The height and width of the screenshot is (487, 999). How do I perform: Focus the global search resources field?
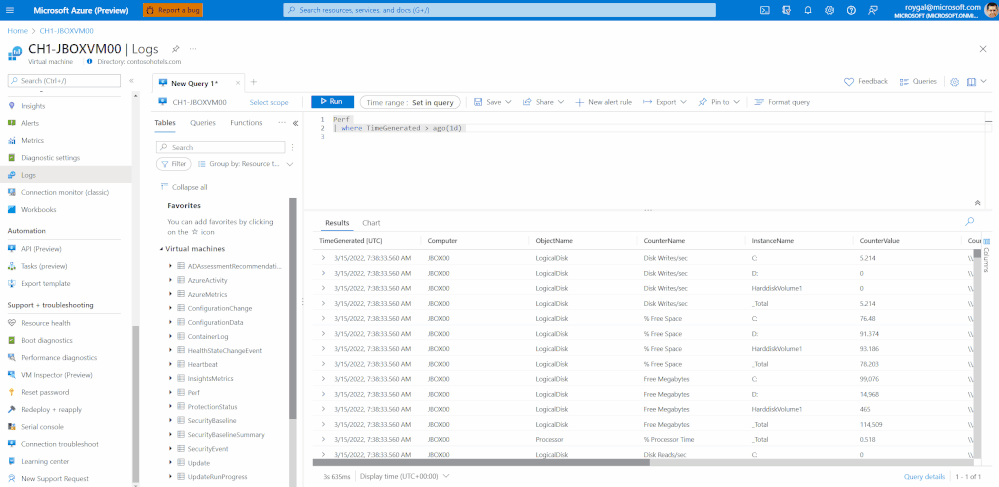click(500, 10)
